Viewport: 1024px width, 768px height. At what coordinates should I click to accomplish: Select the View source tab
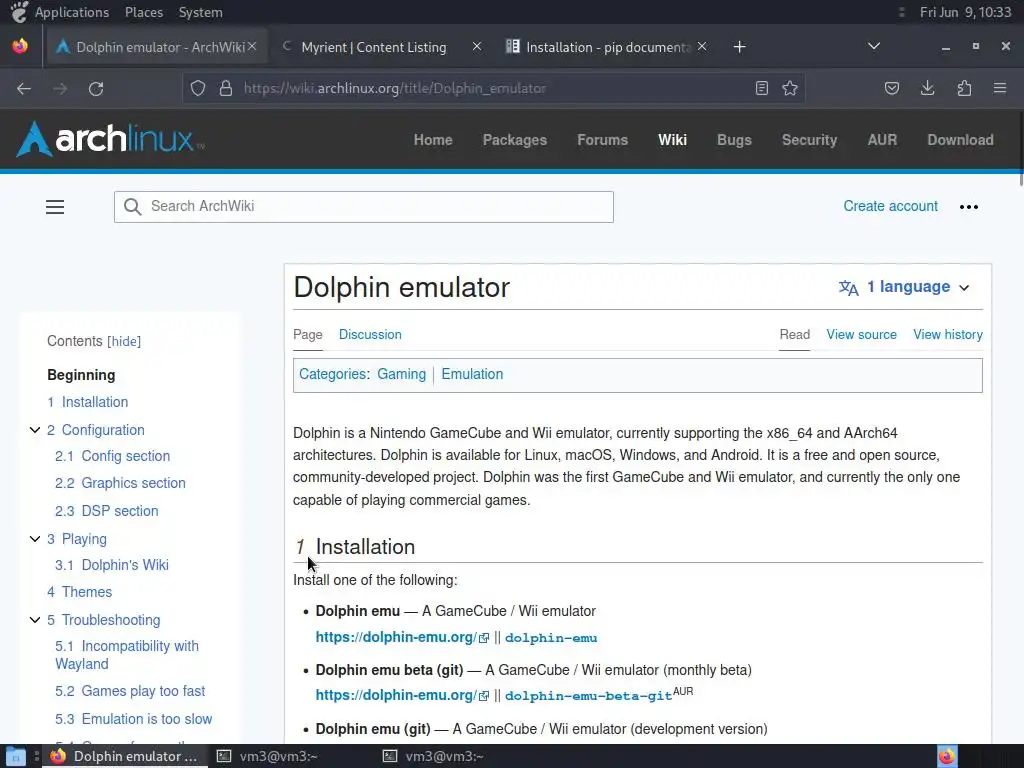(x=861, y=334)
